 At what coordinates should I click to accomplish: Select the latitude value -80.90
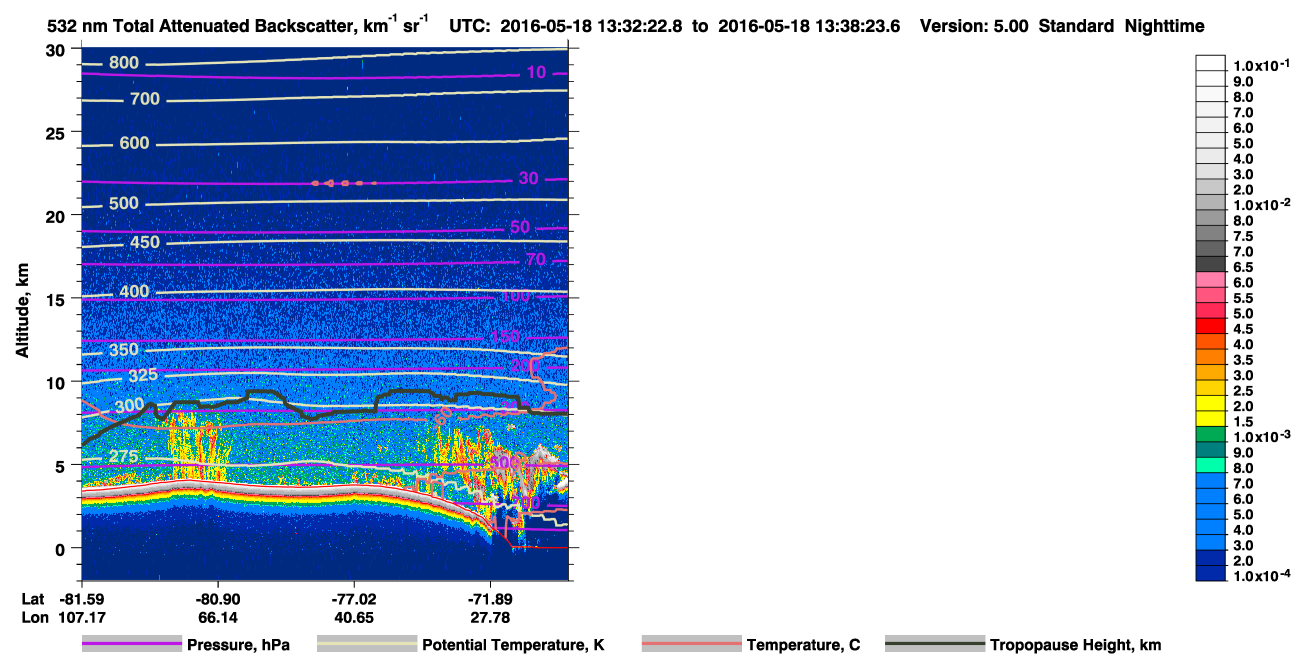[x=218, y=598]
